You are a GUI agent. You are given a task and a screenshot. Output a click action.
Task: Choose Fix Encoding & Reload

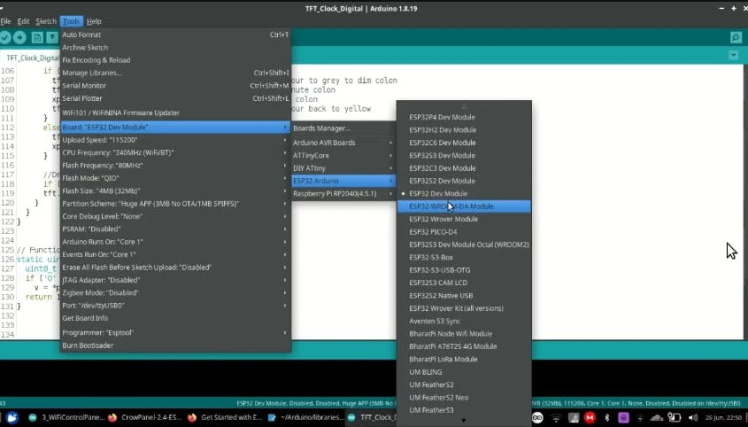[176, 60]
